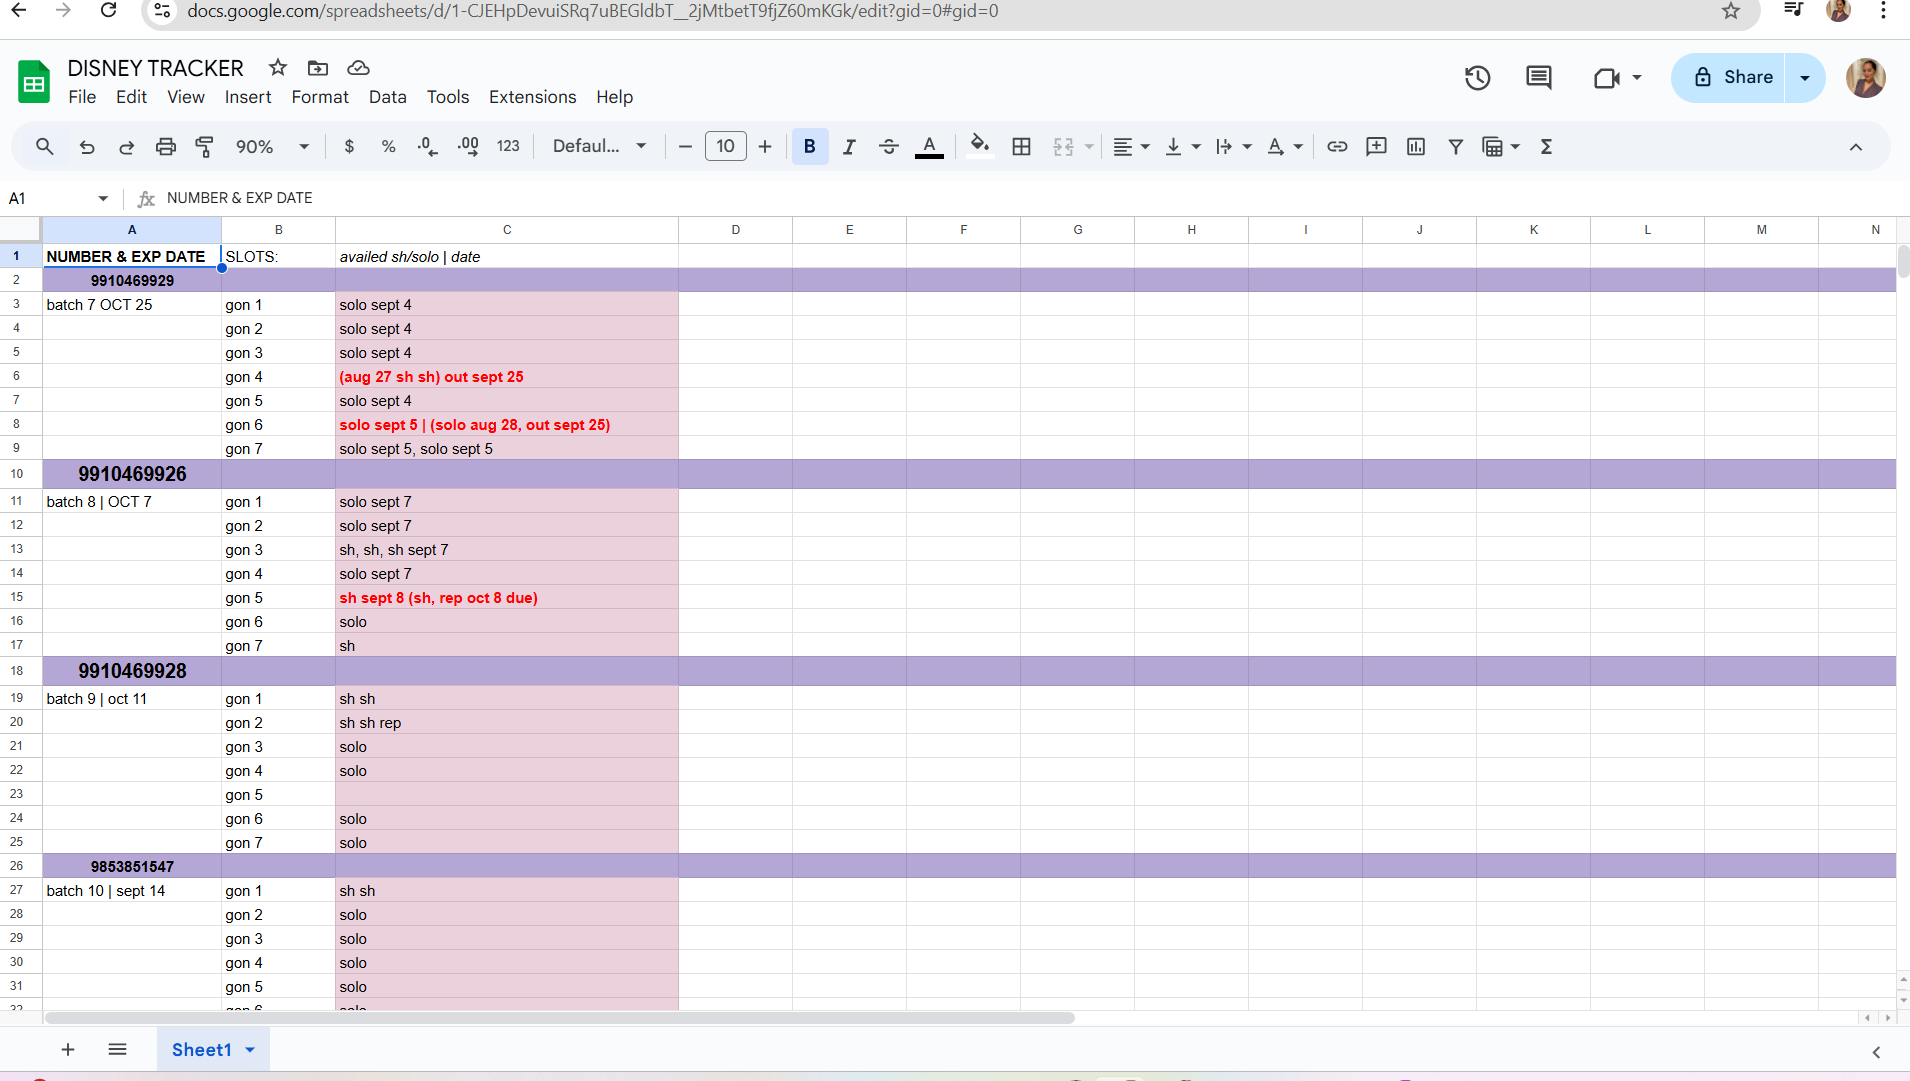
Task: Select column C header
Action: (507, 230)
